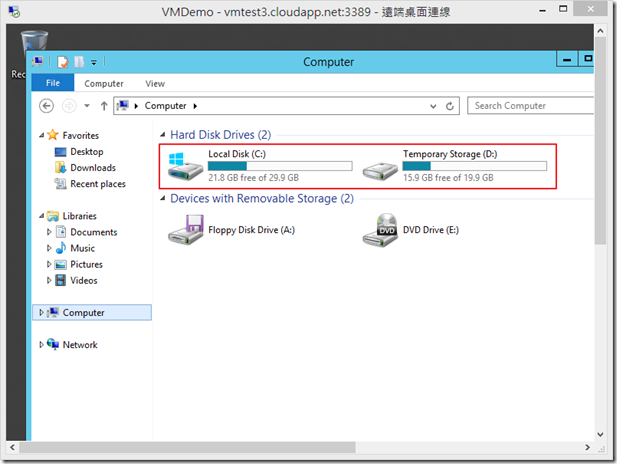Open Recent places under Favorites
Screen dimensions: 617x464
tap(98, 184)
